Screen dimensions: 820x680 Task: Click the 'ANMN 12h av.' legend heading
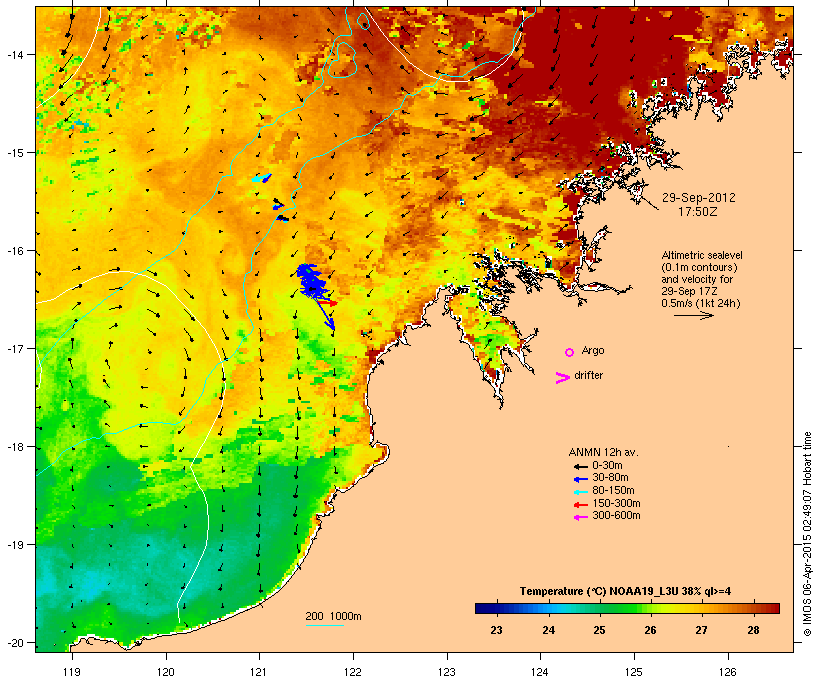click(603, 452)
